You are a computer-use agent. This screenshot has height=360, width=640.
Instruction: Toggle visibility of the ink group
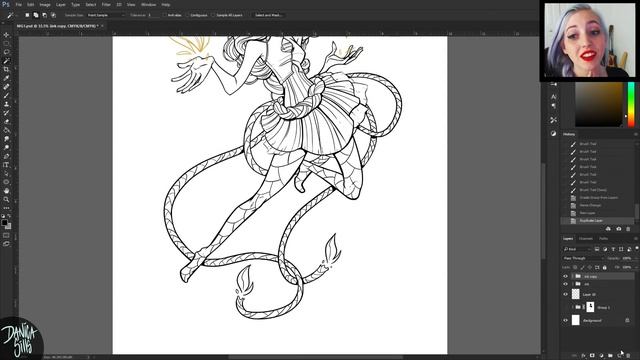coord(565,284)
